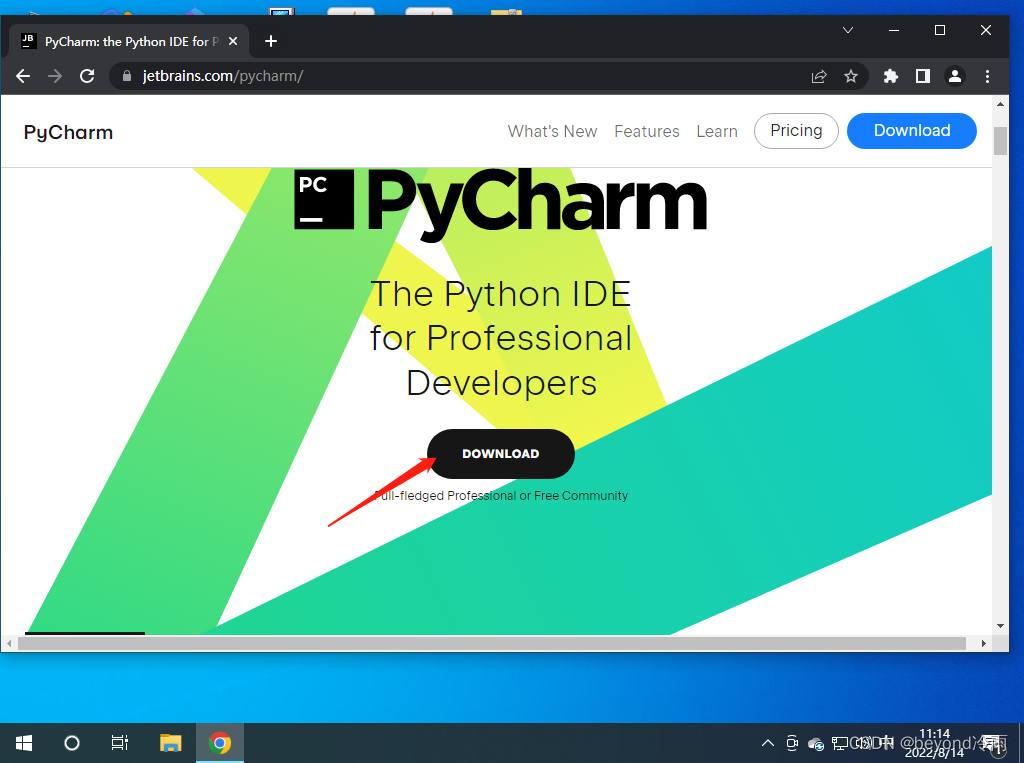
Task: Minimize the Chrome window
Action: coord(894,30)
